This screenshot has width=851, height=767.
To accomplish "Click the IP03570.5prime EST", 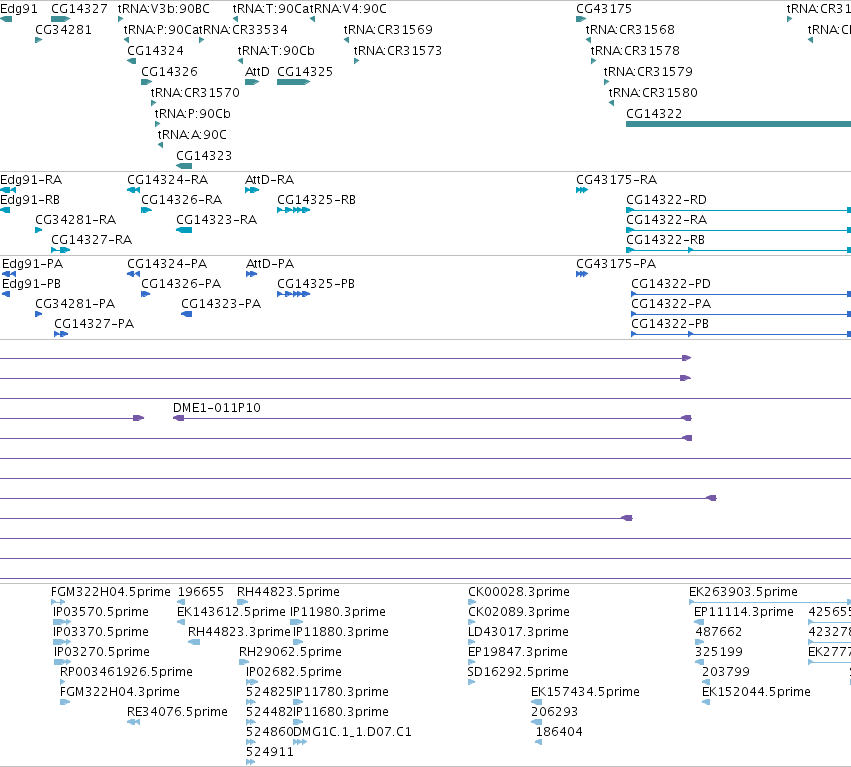I will click(x=62, y=622).
